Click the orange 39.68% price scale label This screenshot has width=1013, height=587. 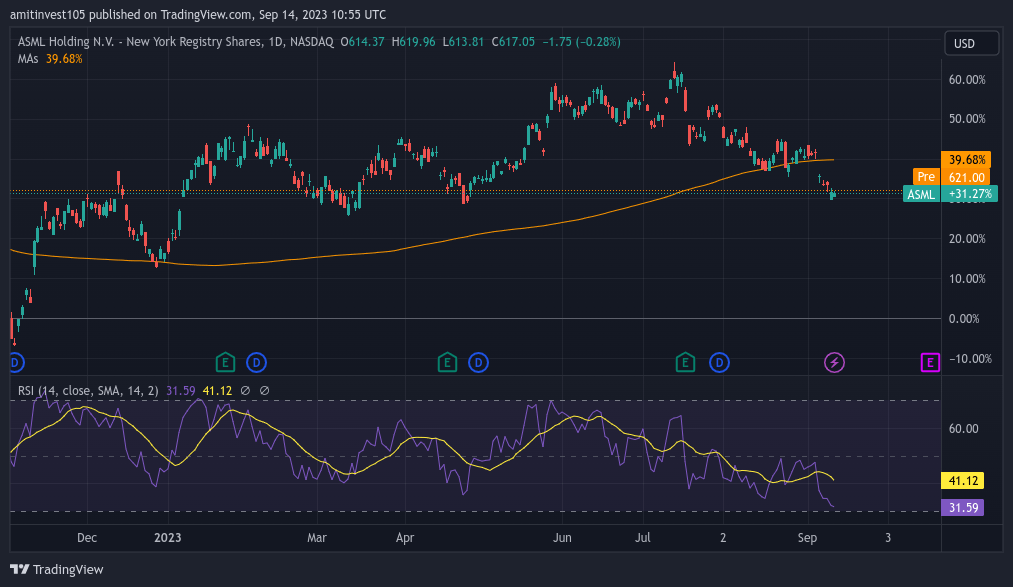pyautogui.click(x=966, y=160)
